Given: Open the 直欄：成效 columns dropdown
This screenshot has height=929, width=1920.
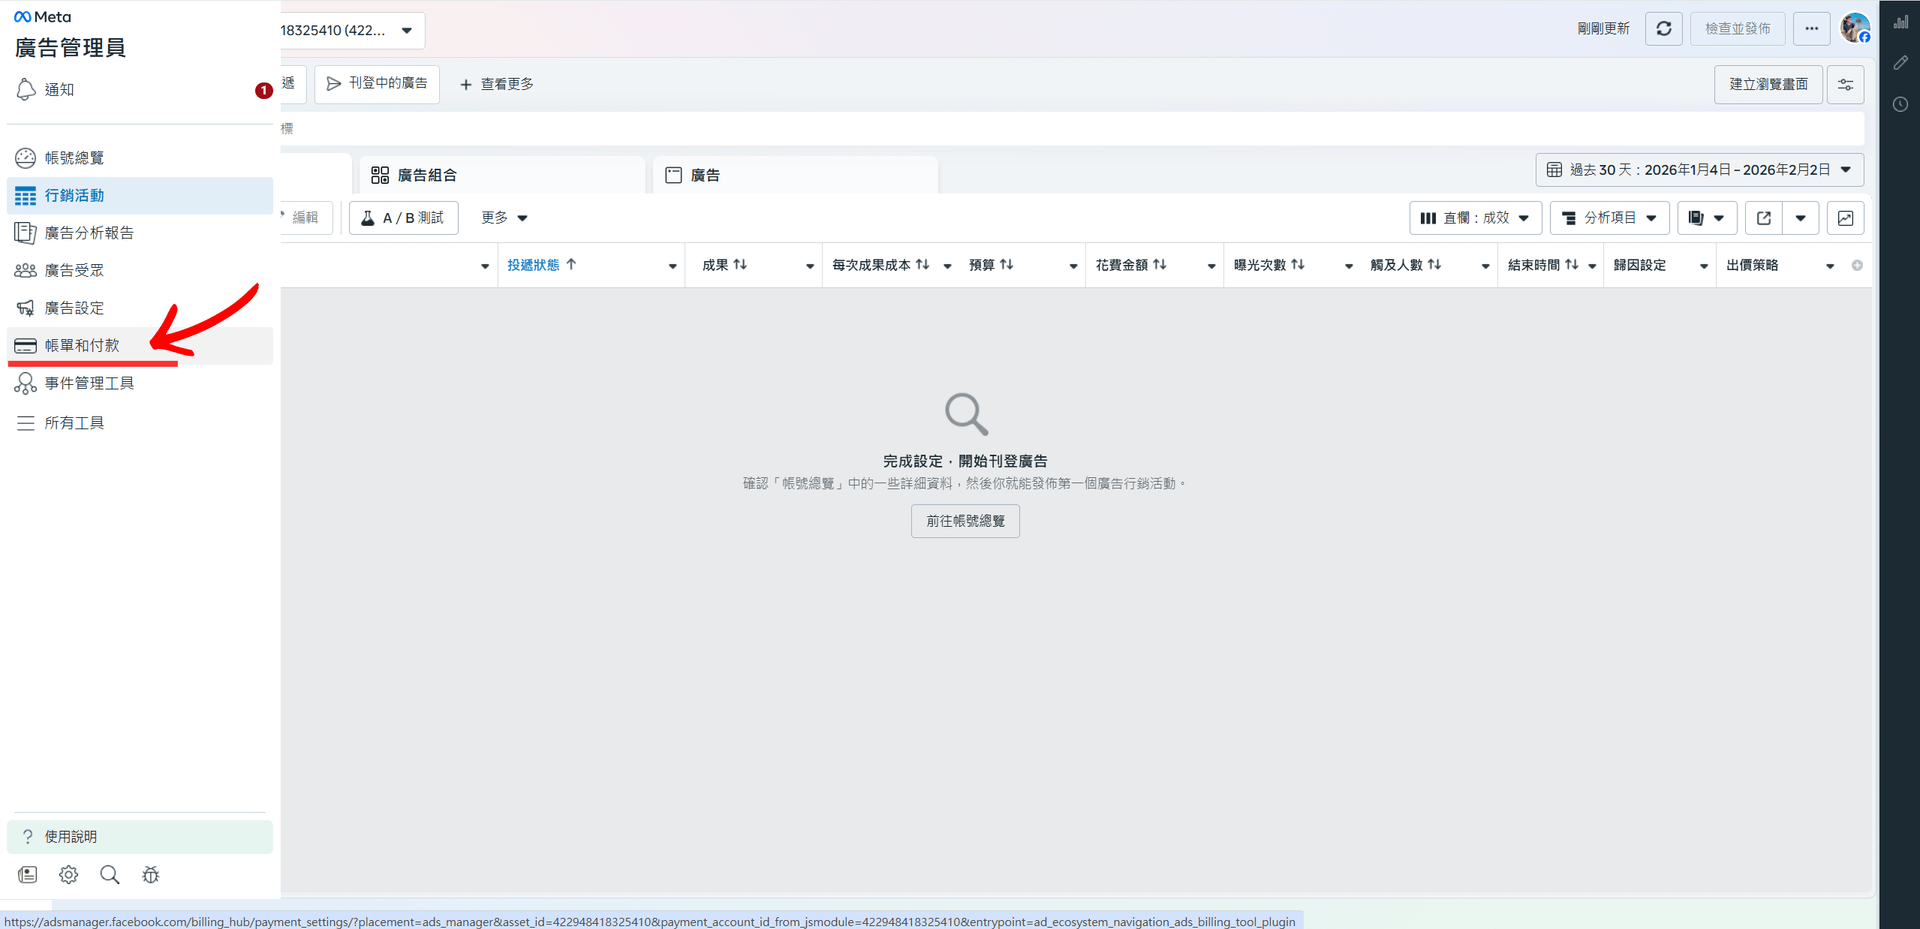Looking at the screenshot, I should point(1475,218).
